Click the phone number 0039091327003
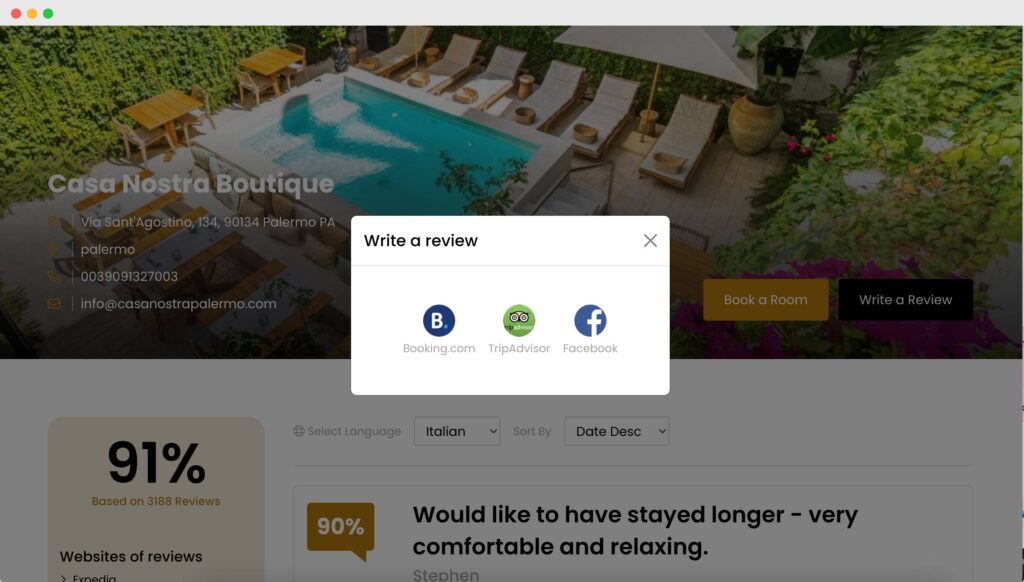The width and height of the screenshot is (1024, 582). (x=129, y=276)
